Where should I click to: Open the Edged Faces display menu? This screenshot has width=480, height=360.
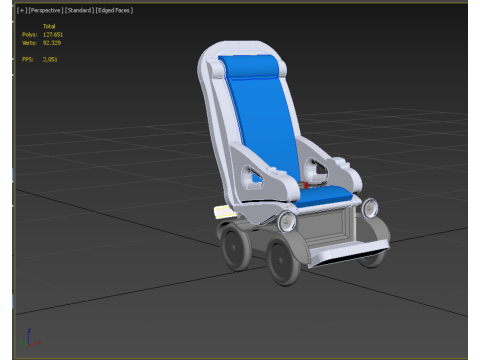[x=114, y=10]
